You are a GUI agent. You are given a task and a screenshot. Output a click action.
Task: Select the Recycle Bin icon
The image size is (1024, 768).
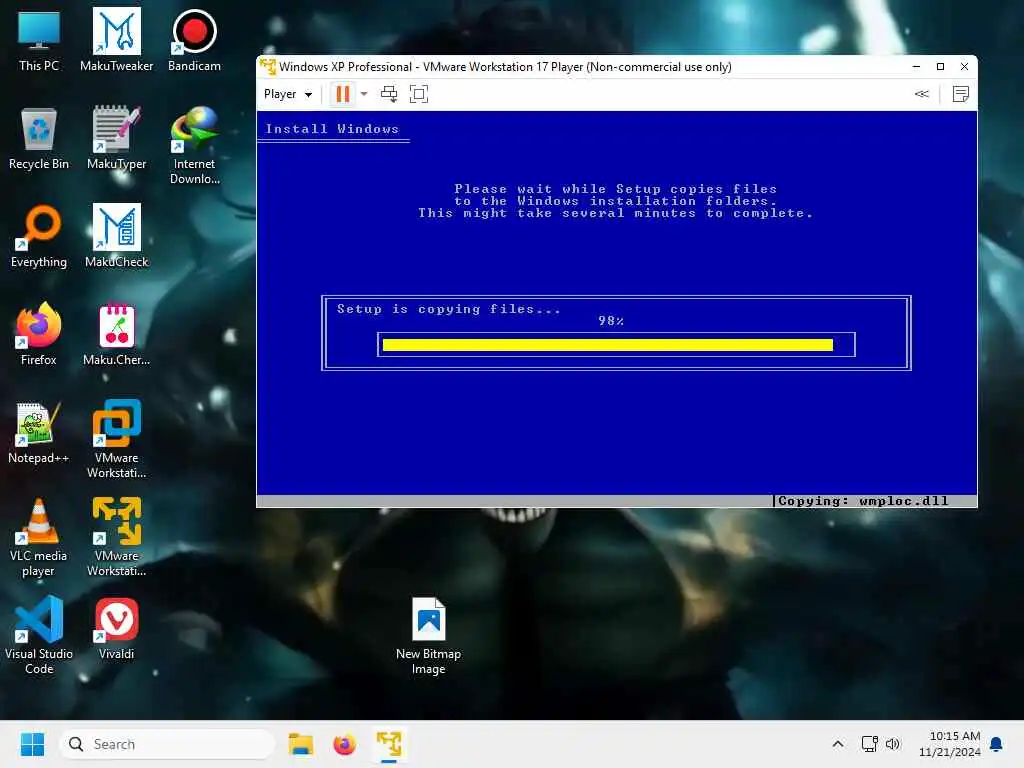(39, 138)
